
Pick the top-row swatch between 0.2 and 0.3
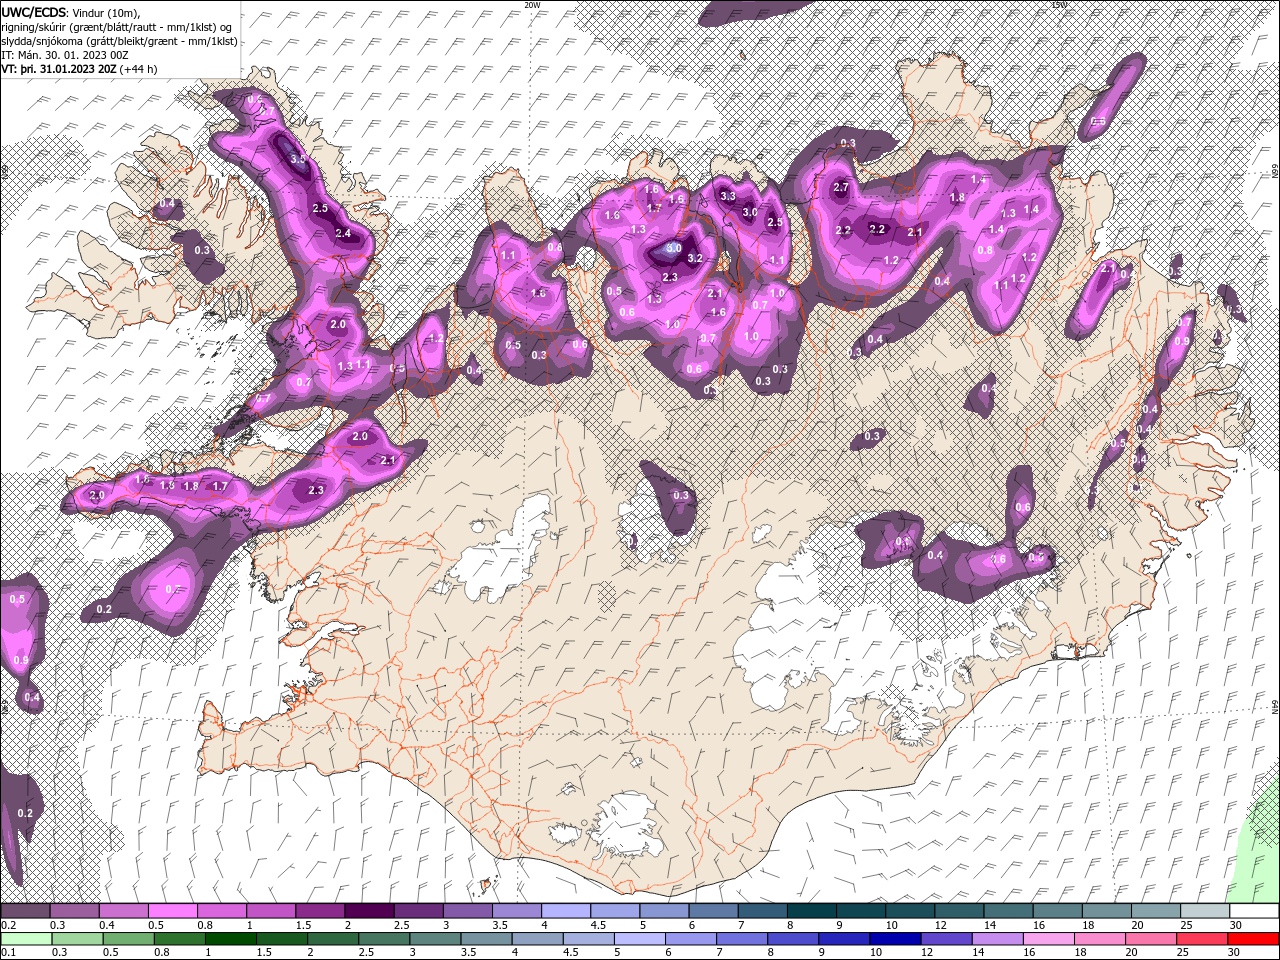pos(25,911)
